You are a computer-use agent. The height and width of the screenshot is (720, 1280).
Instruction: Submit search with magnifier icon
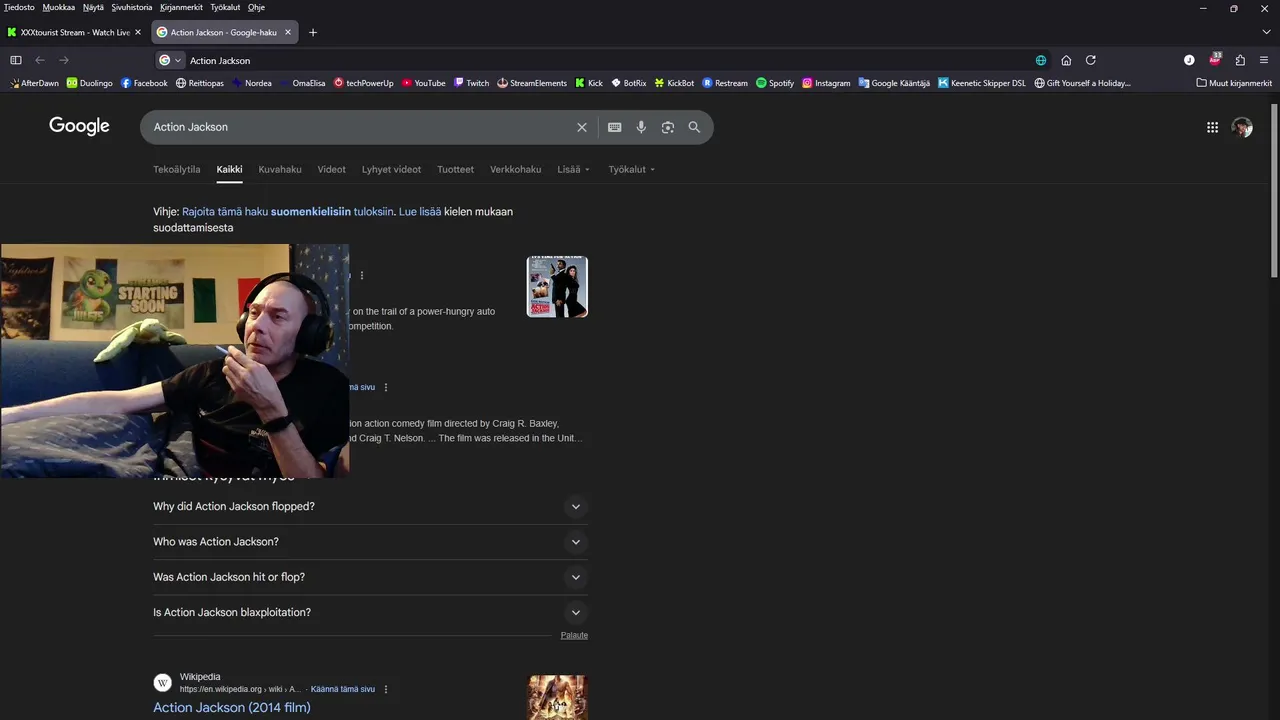tap(694, 127)
